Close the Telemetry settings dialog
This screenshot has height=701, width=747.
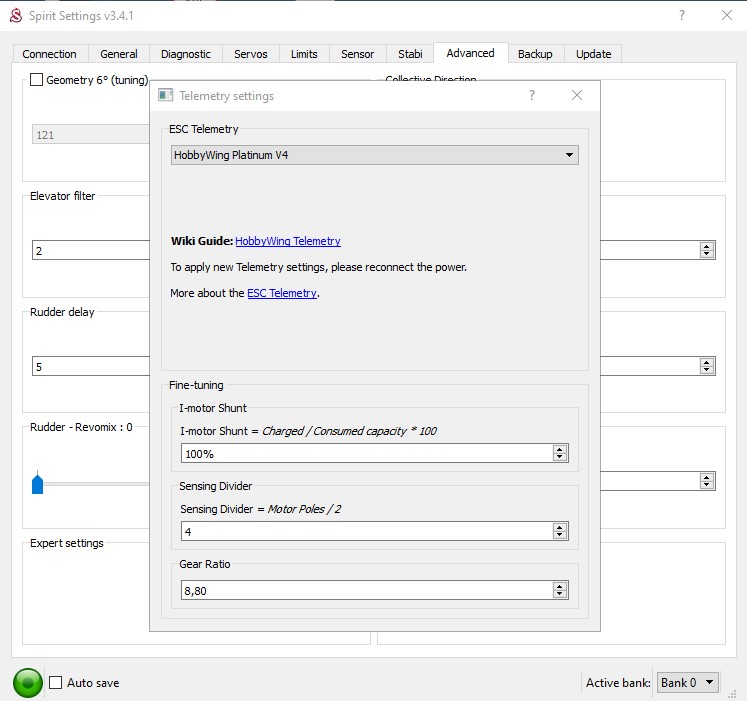click(576, 96)
